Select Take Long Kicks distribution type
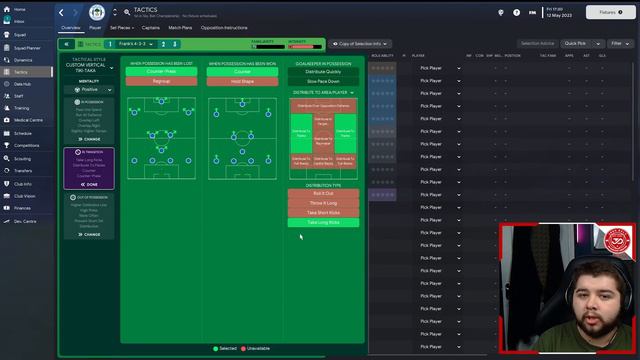The height and width of the screenshot is (360, 640). pos(323,222)
